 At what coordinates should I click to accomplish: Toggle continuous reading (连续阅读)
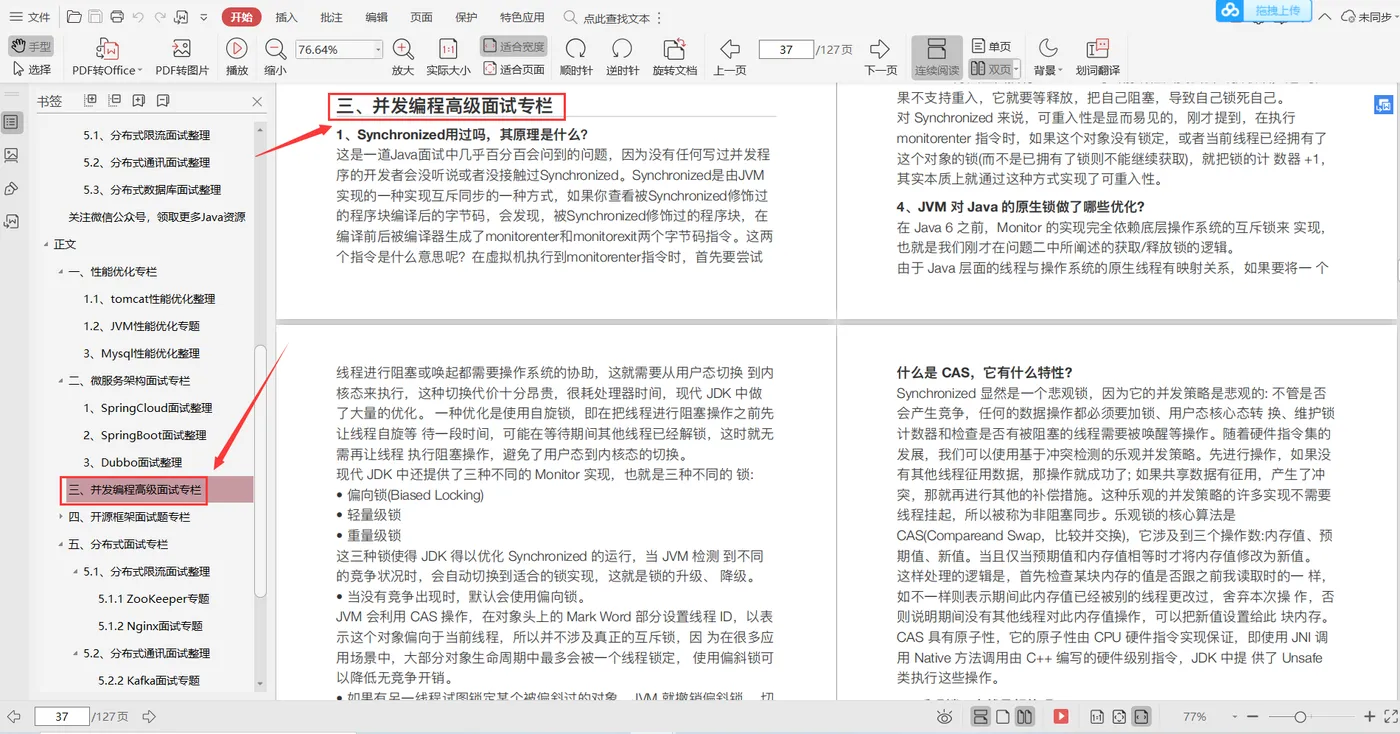[x=937, y=57]
